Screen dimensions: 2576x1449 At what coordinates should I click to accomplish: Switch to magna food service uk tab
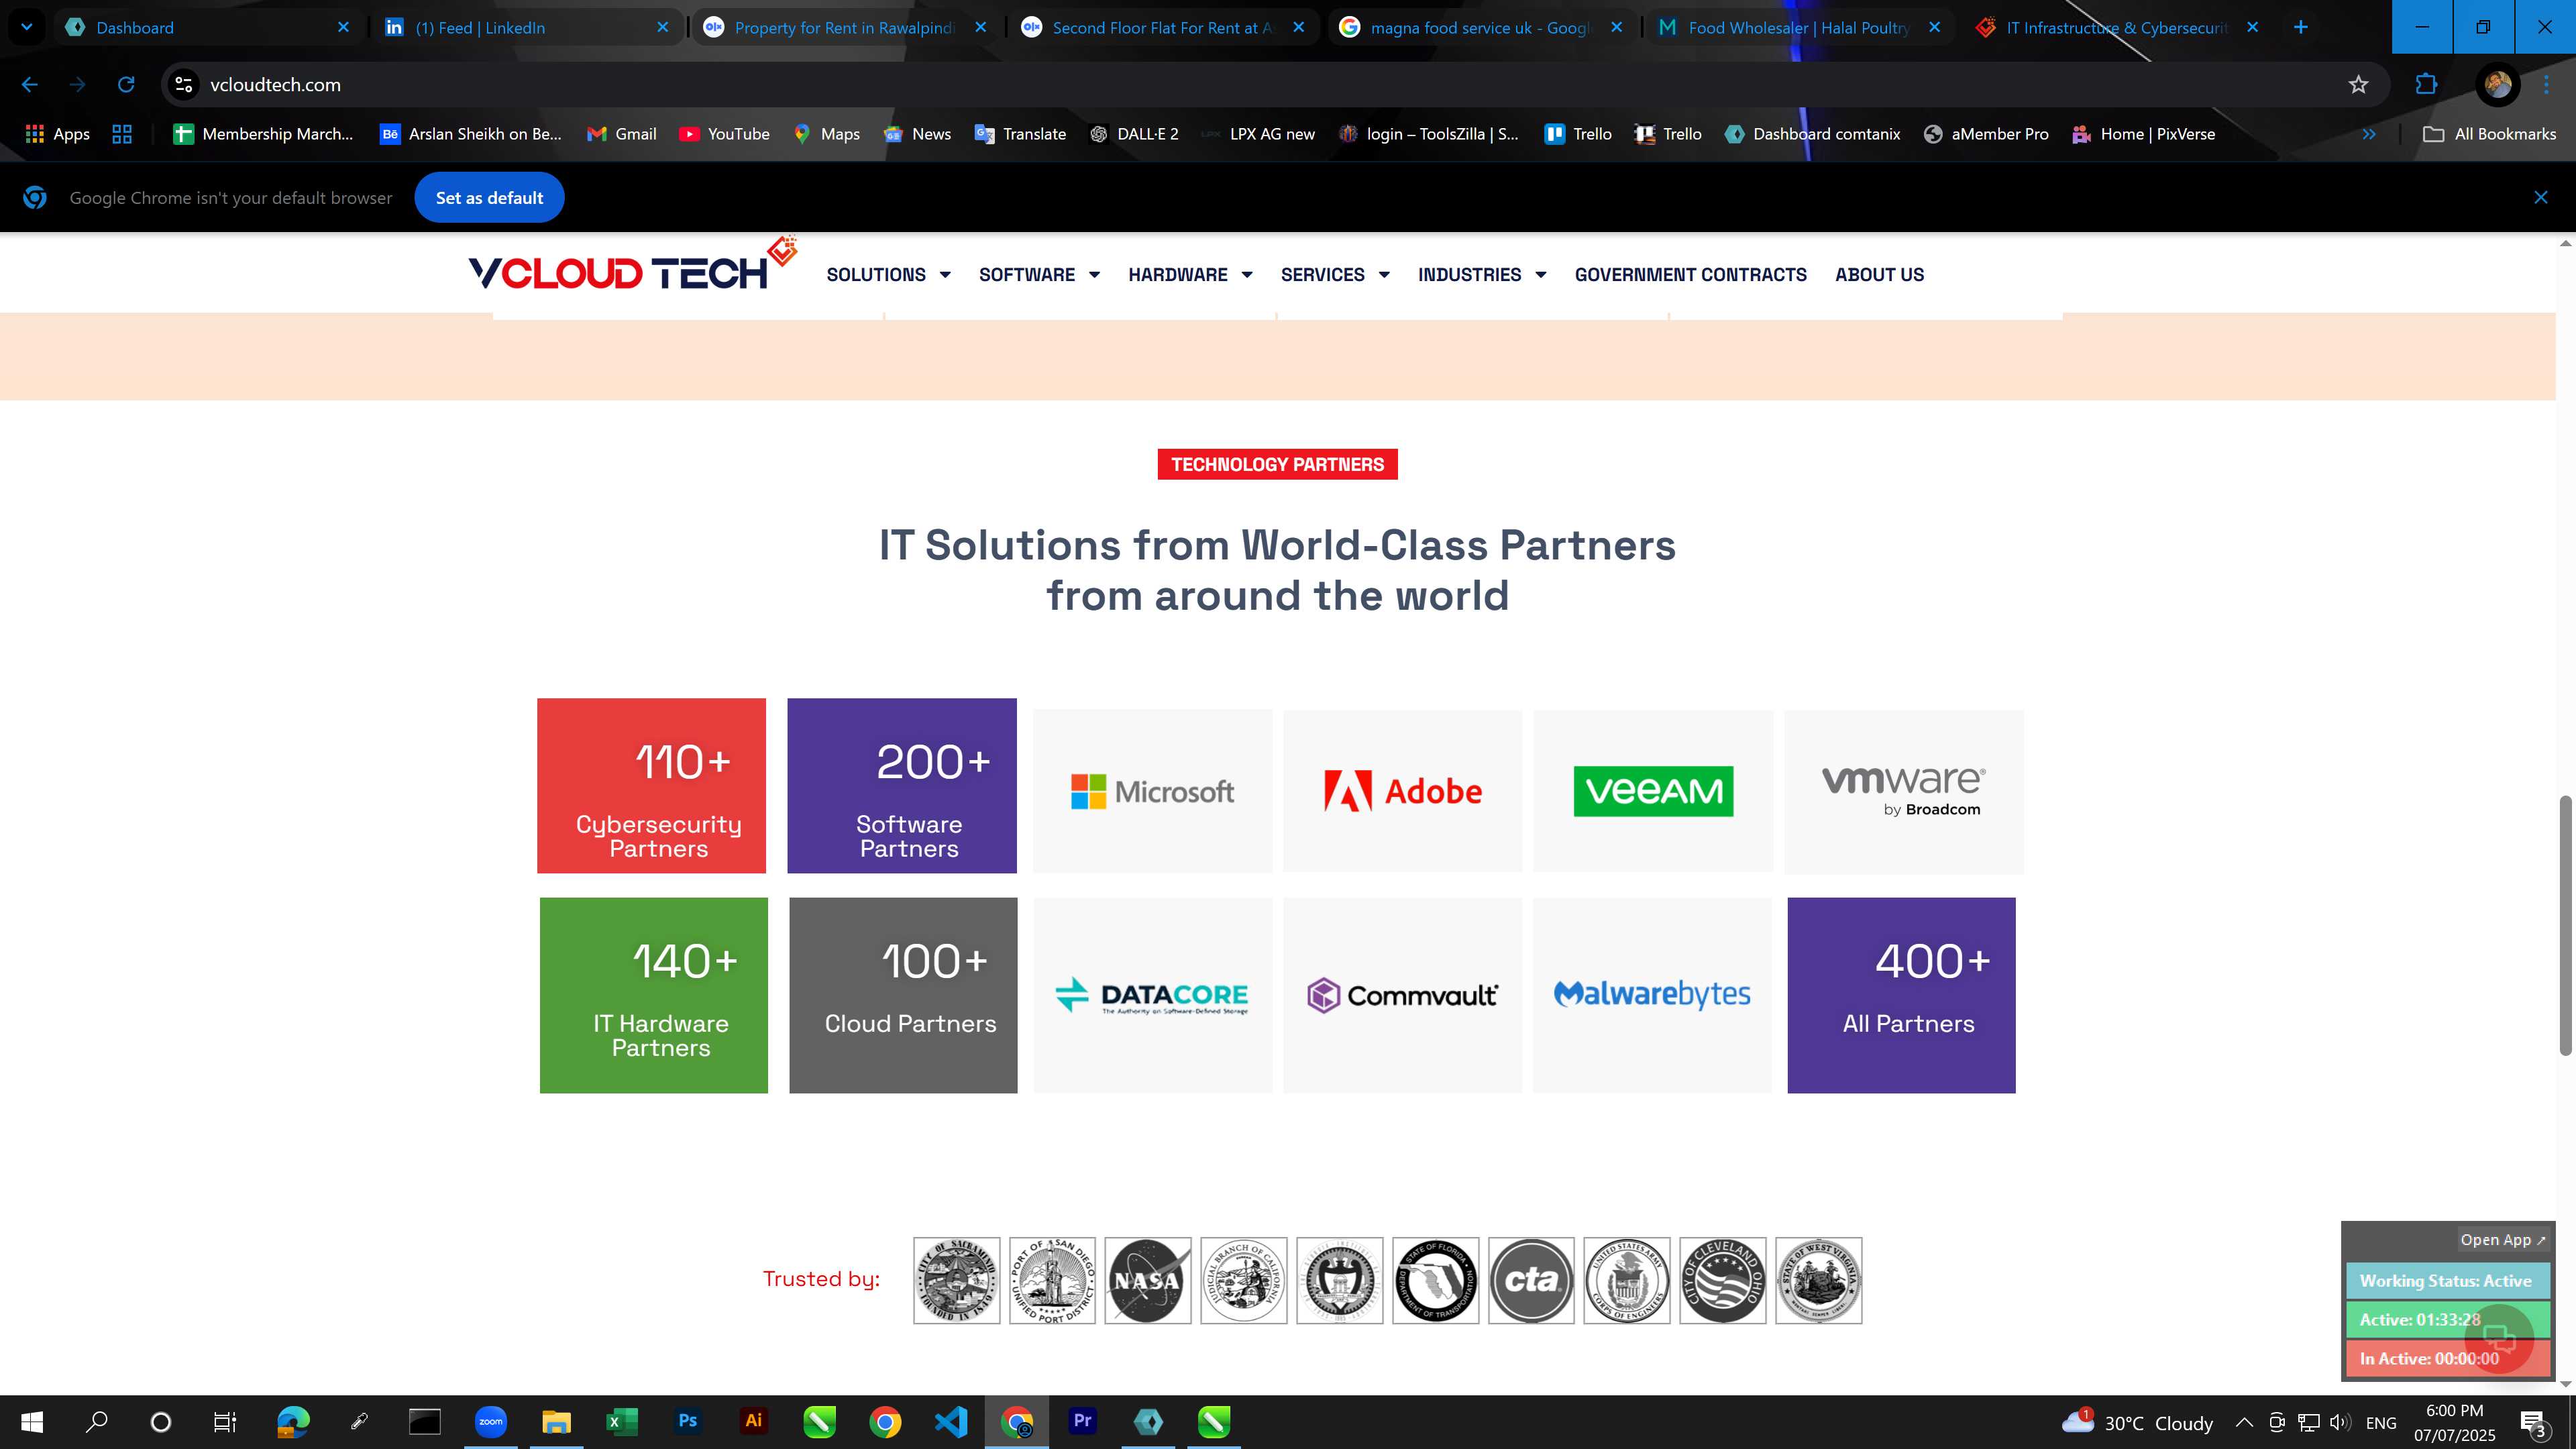(1481, 27)
